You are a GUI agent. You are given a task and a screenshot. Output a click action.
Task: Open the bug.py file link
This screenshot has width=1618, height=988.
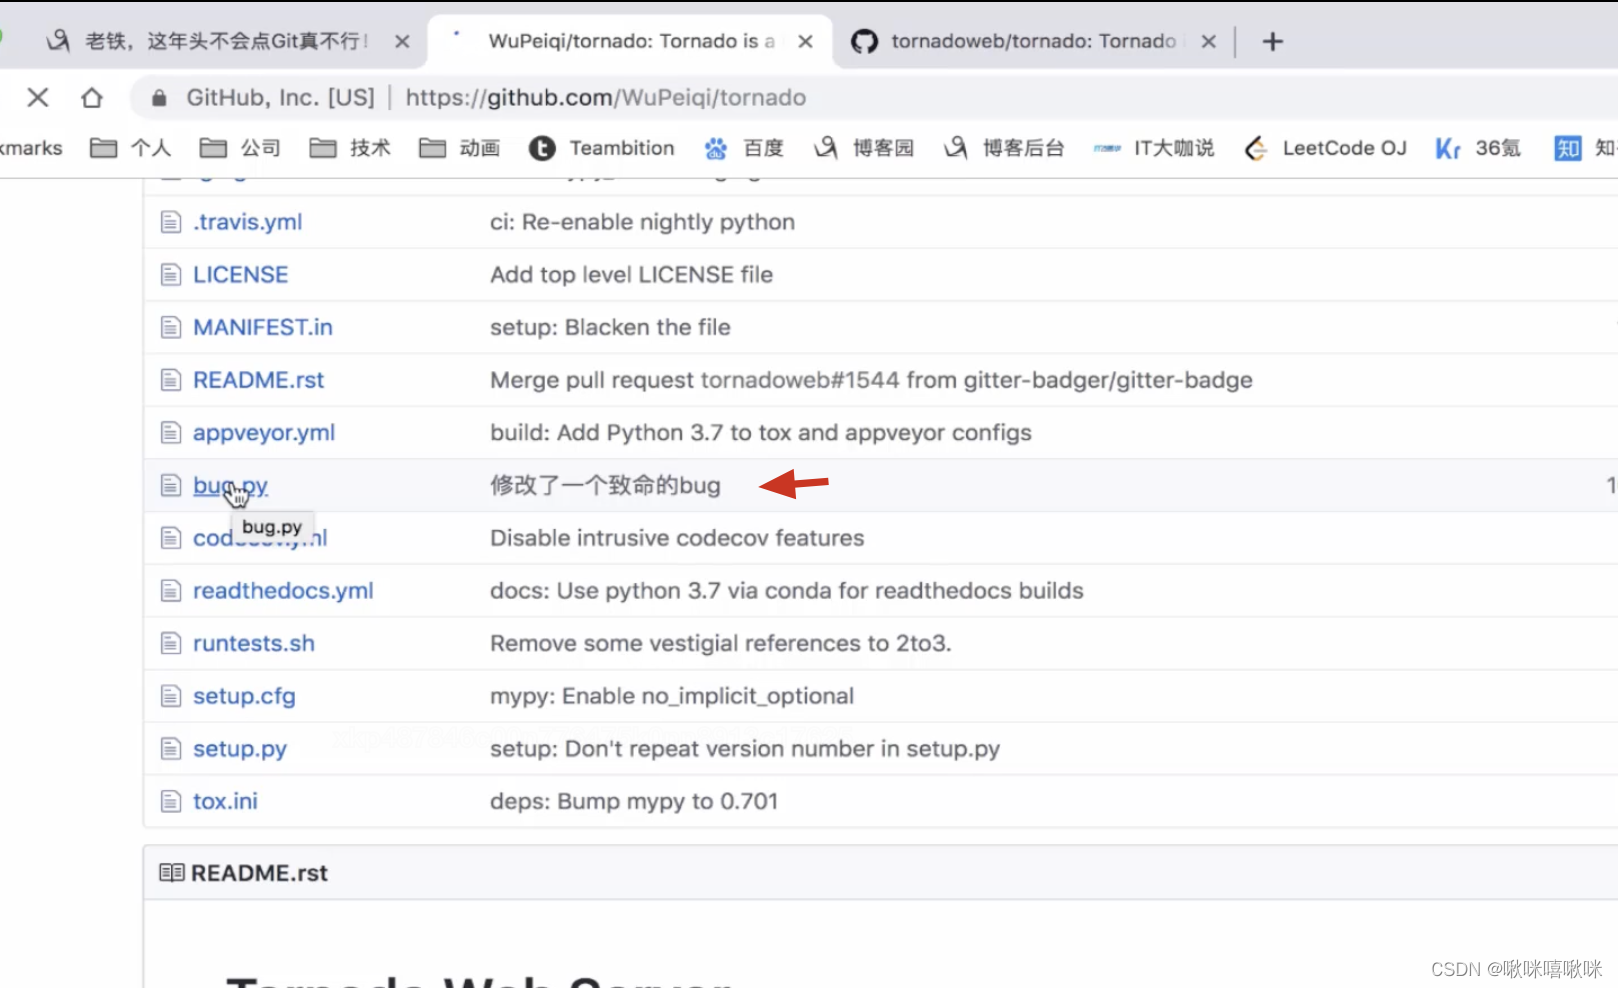[230, 486]
